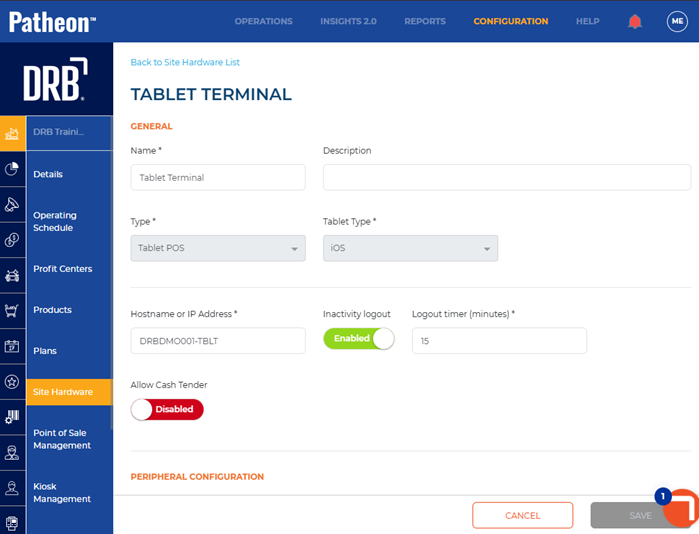
Task: Open the ME user profile avatar
Action: (677, 21)
